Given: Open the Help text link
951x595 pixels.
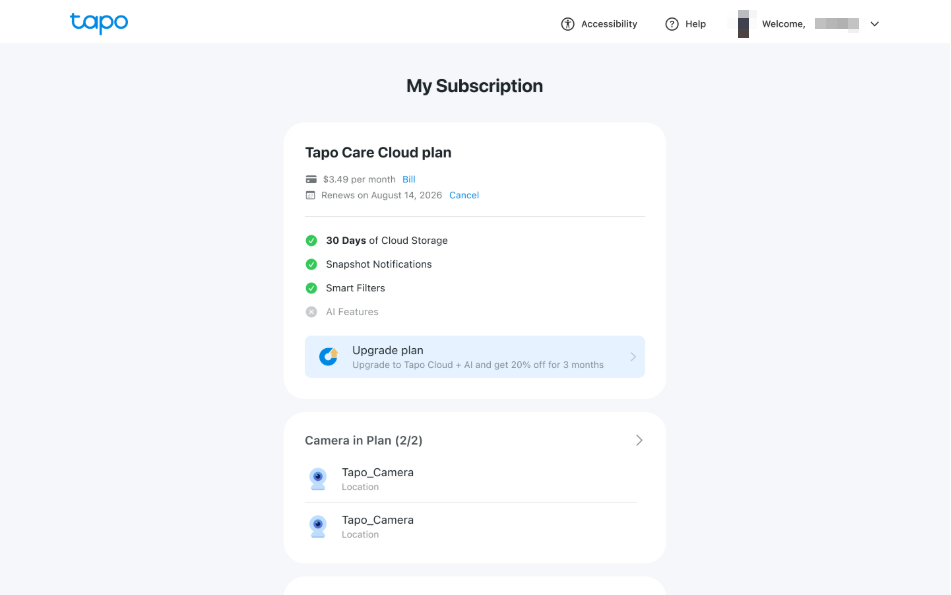Looking at the screenshot, I should coord(695,24).
